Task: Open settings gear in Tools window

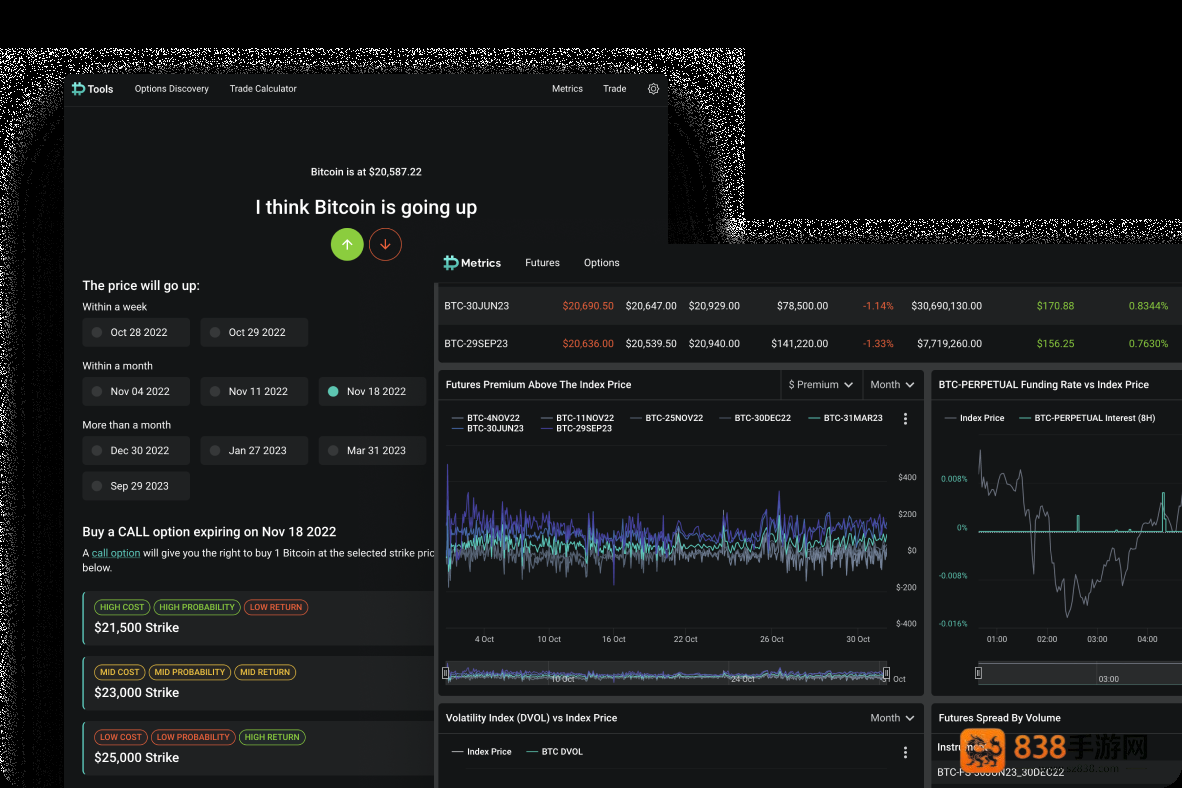Action: (654, 89)
